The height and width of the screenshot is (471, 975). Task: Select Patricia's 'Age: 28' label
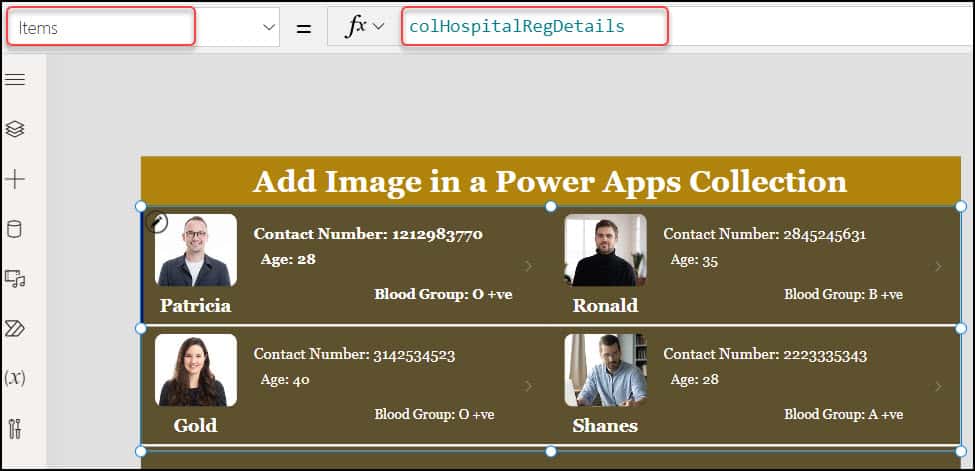[288, 259]
